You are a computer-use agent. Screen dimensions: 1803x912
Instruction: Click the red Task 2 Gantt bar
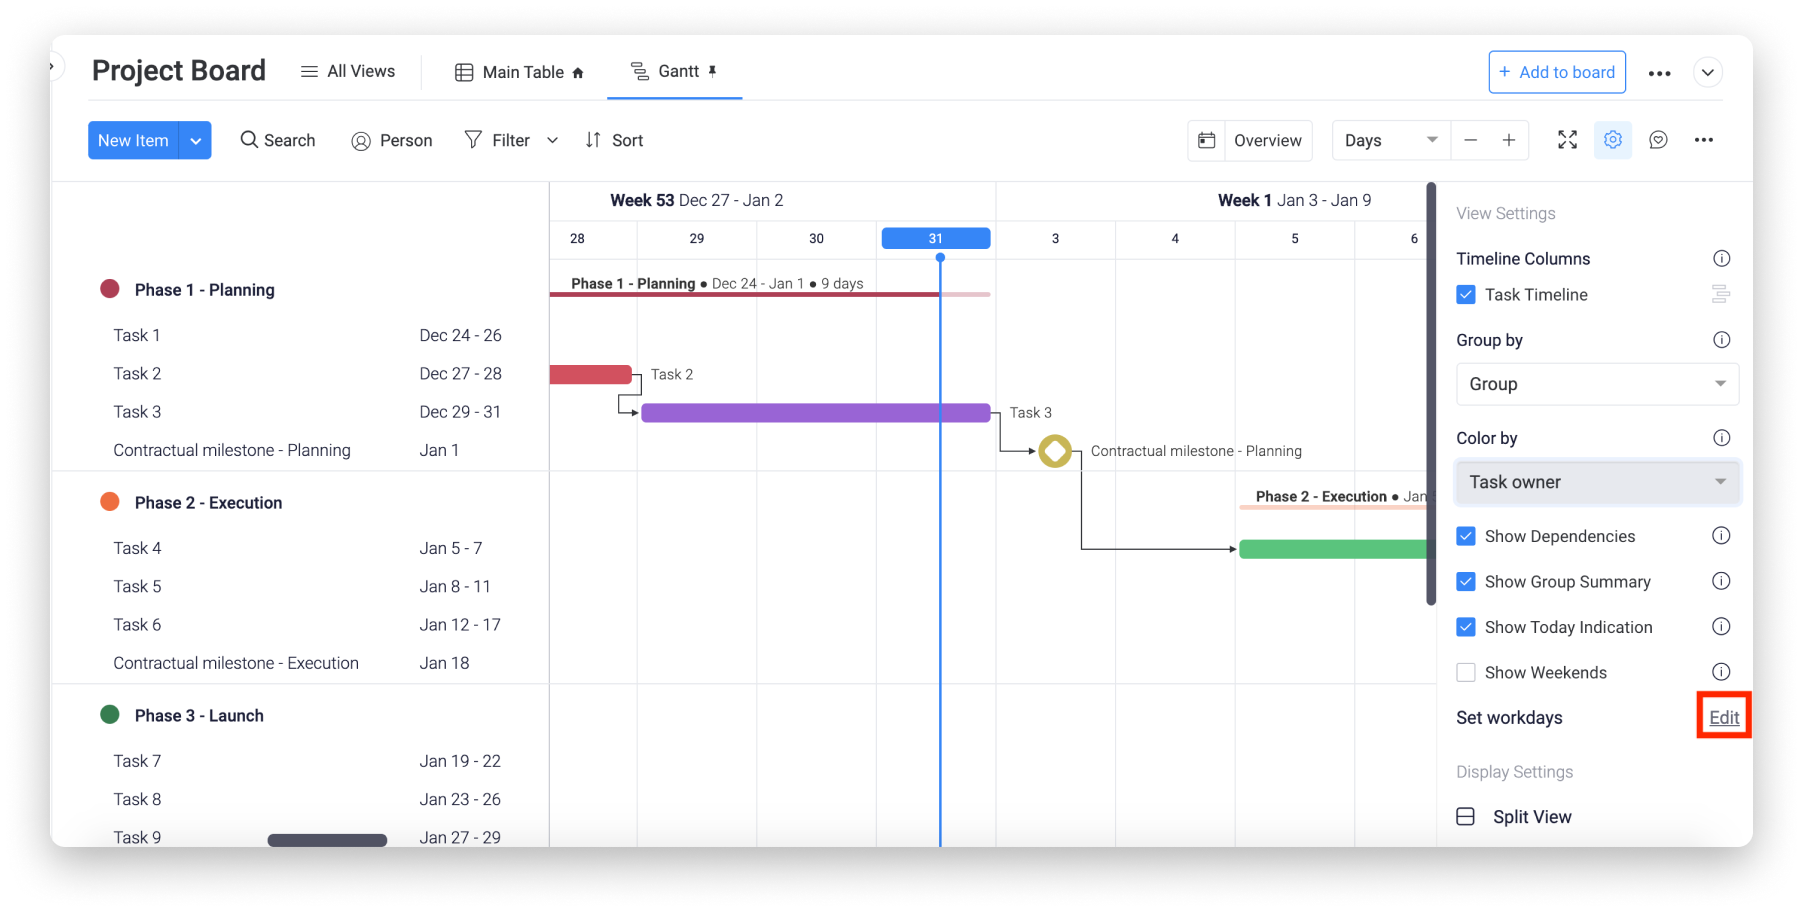coord(590,375)
